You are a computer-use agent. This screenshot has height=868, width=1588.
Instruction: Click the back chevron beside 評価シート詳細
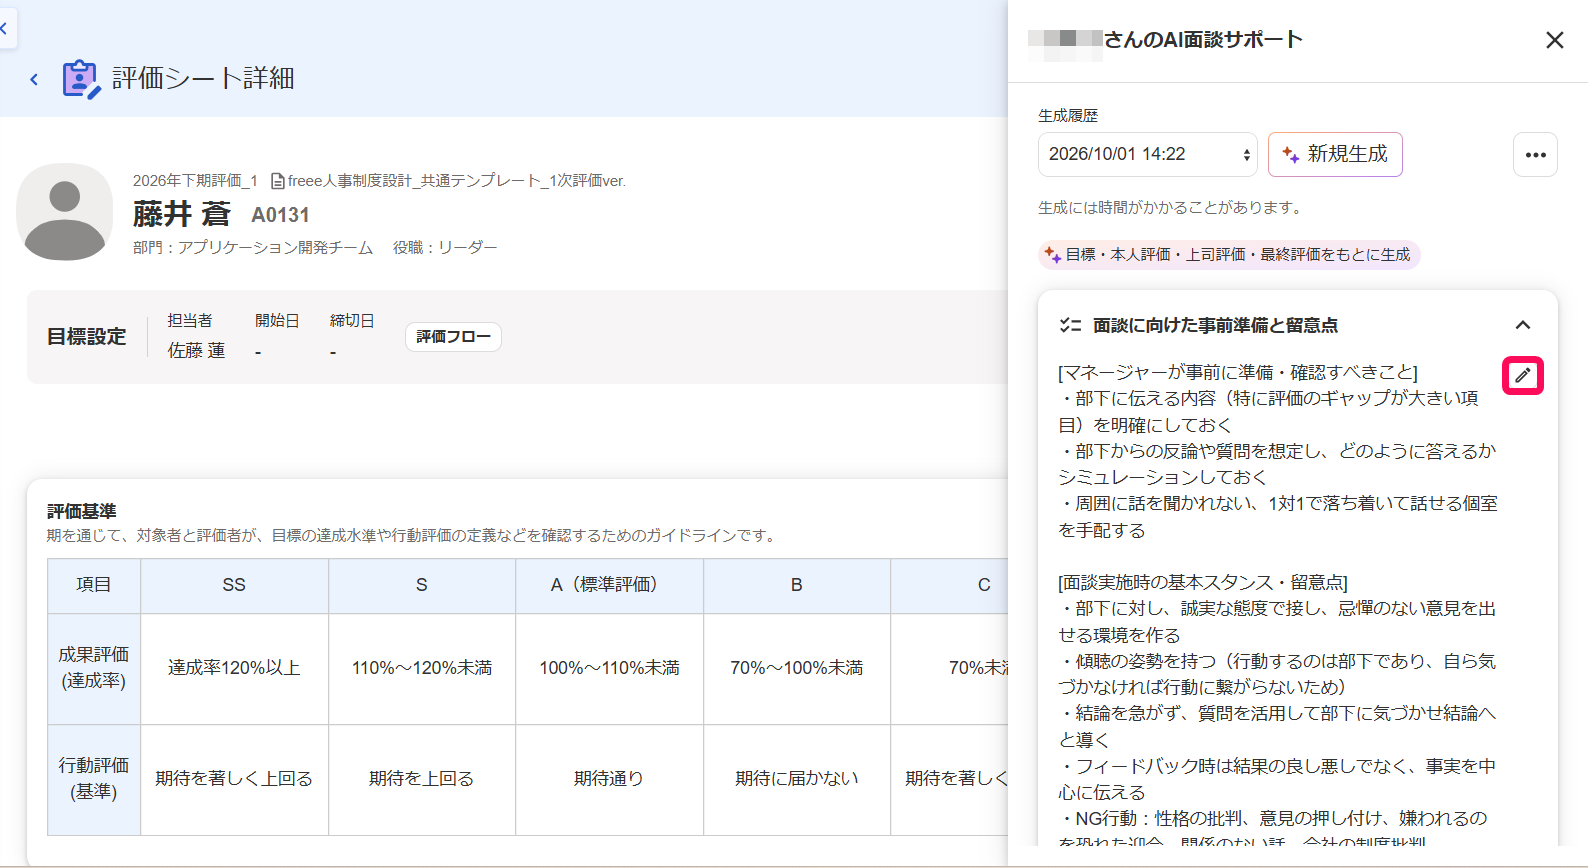[x=34, y=79]
